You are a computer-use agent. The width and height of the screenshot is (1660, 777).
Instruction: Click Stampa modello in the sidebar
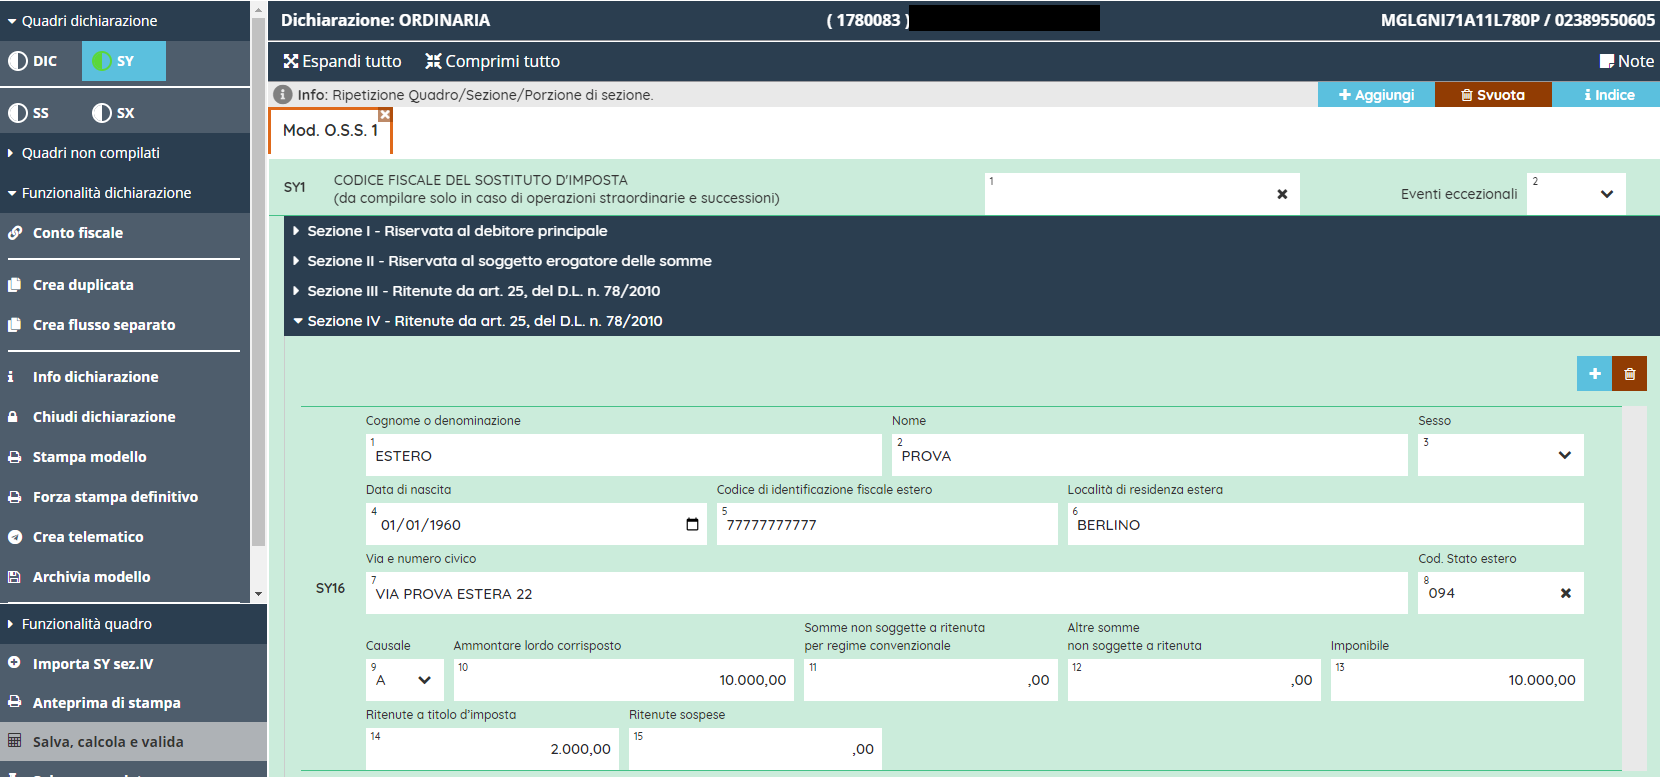(89, 457)
